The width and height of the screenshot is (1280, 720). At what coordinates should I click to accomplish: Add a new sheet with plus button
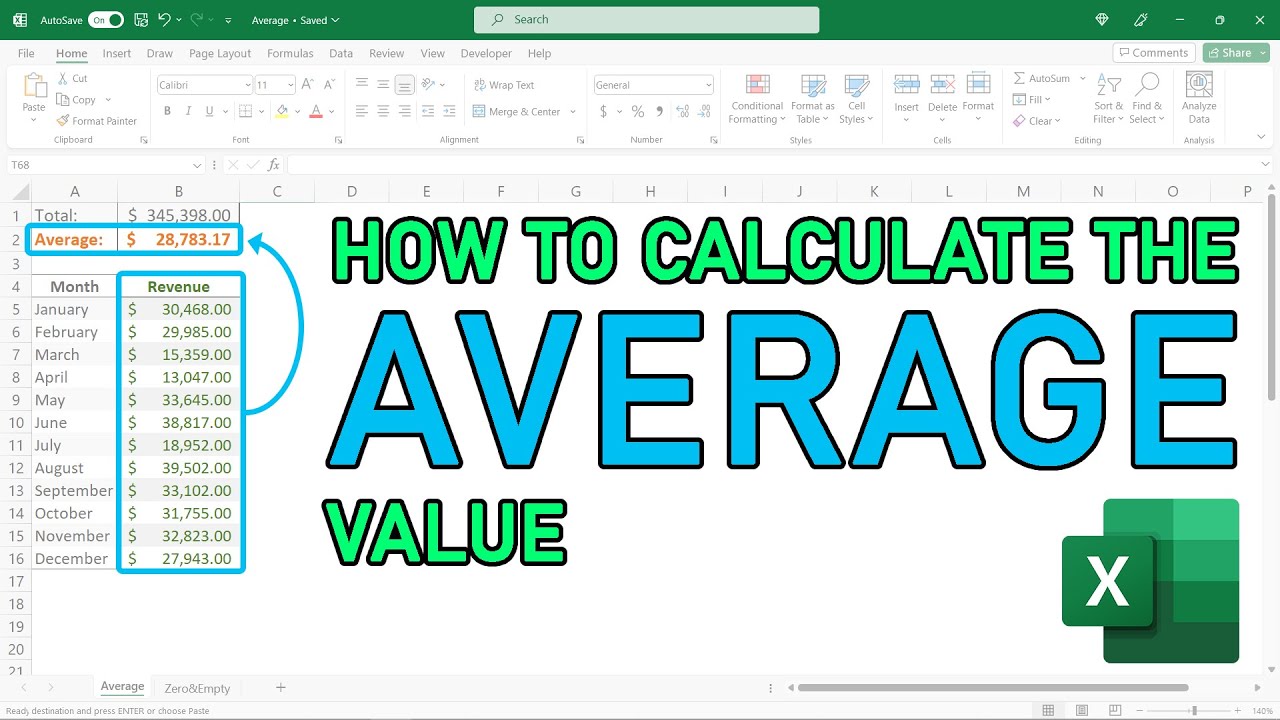[x=281, y=688]
